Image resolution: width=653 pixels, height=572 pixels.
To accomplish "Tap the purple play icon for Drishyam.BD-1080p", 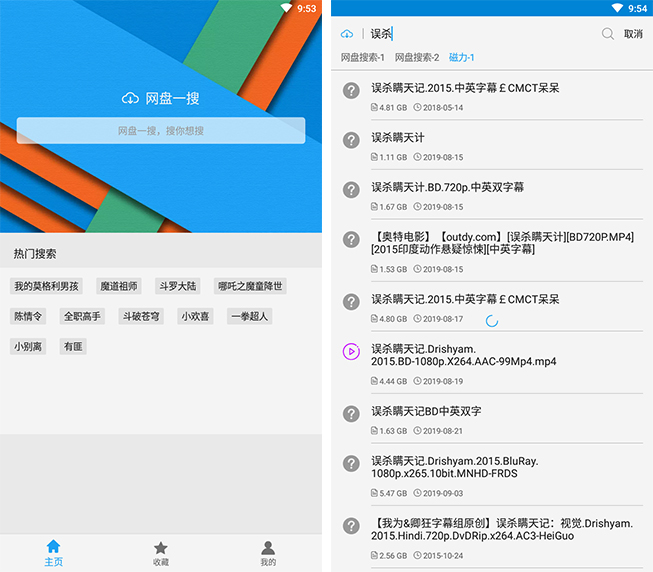I will pos(351,351).
